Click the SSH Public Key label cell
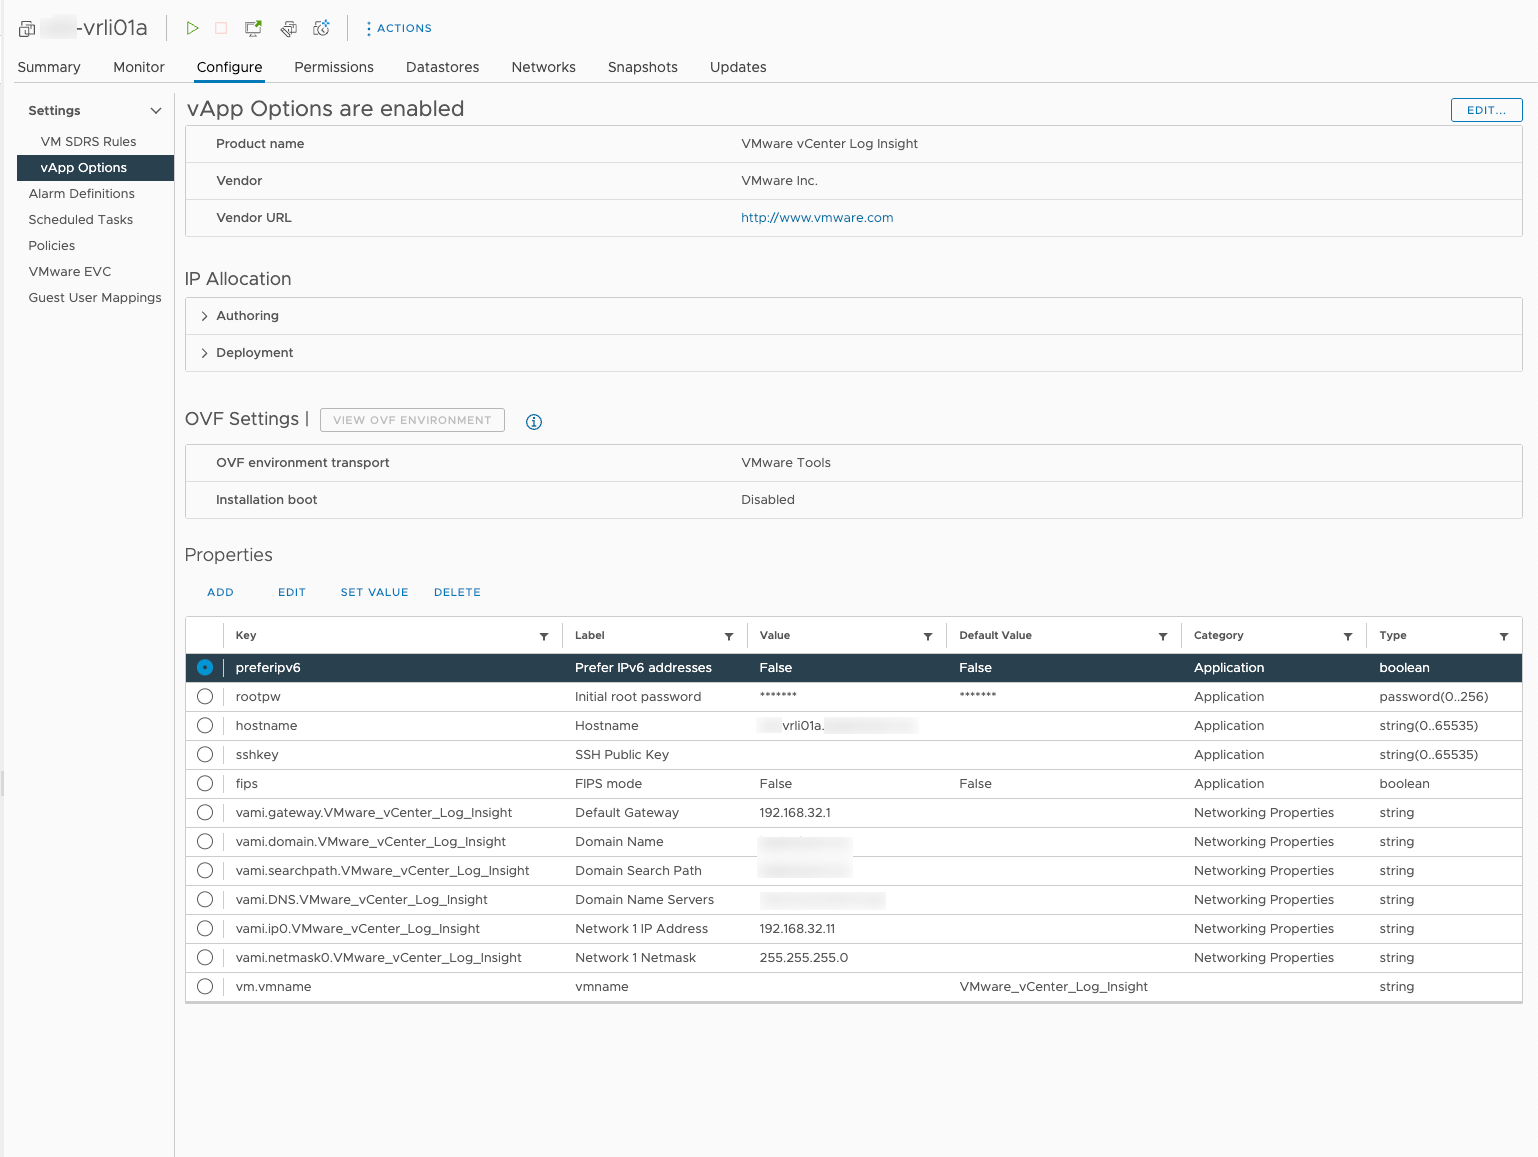Image resolution: width=1538 pixels, height=1157 pixels. pos(622,755)
